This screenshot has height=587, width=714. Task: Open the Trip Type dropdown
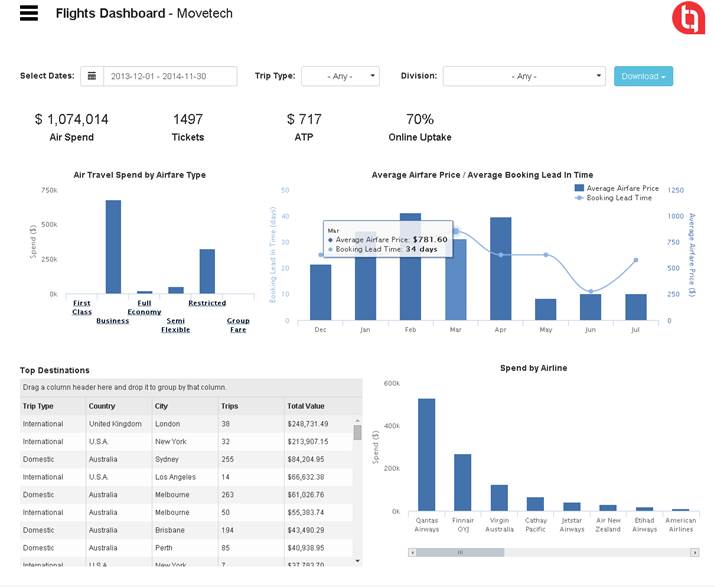coord(340,76)
